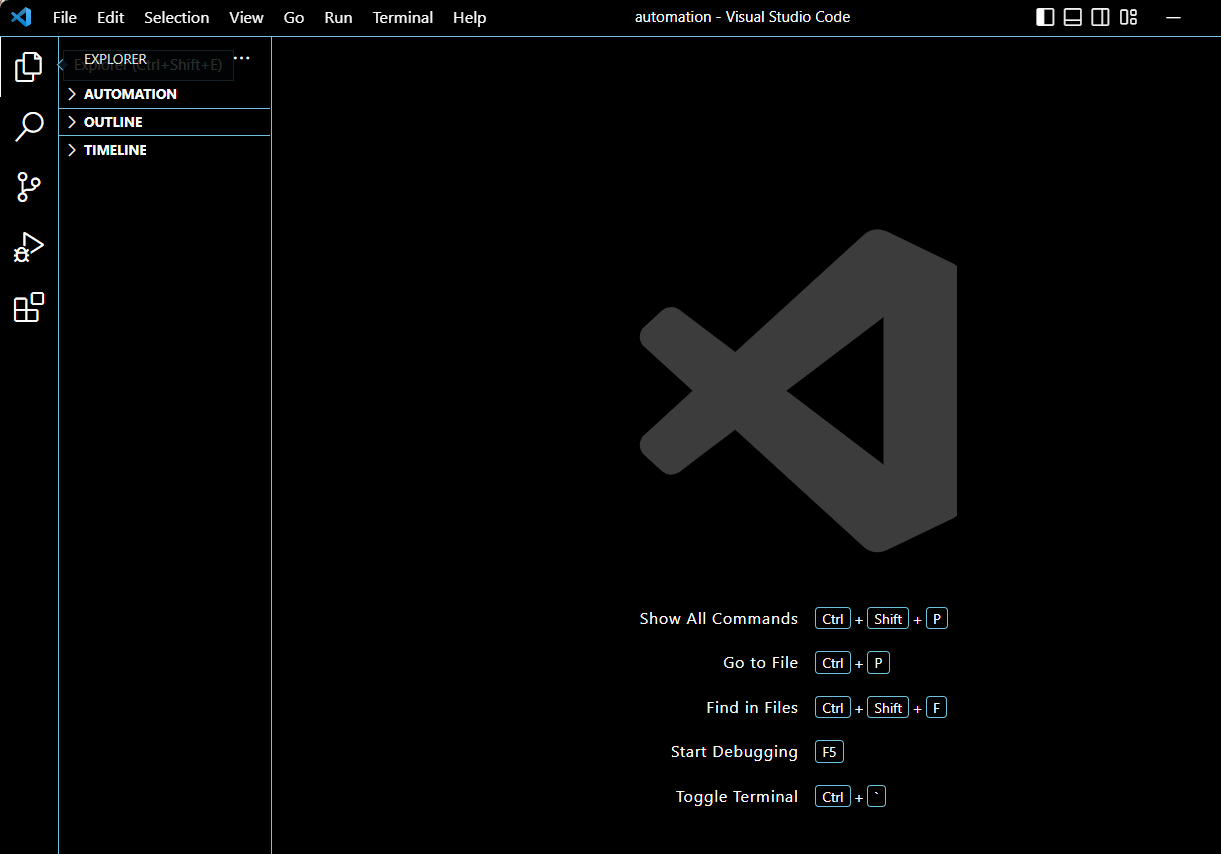
Task: Click the VS Code logo in title bar
Action: [21, 17]
